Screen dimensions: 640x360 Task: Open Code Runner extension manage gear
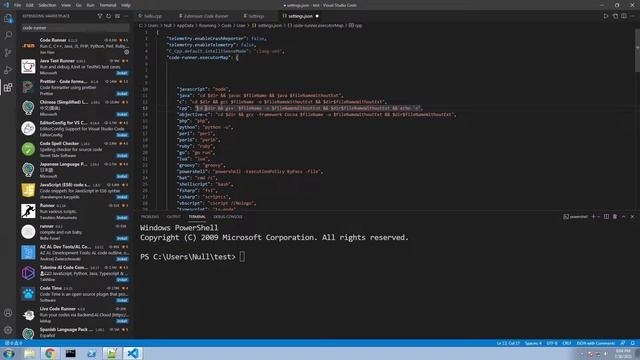pos(127,52)
